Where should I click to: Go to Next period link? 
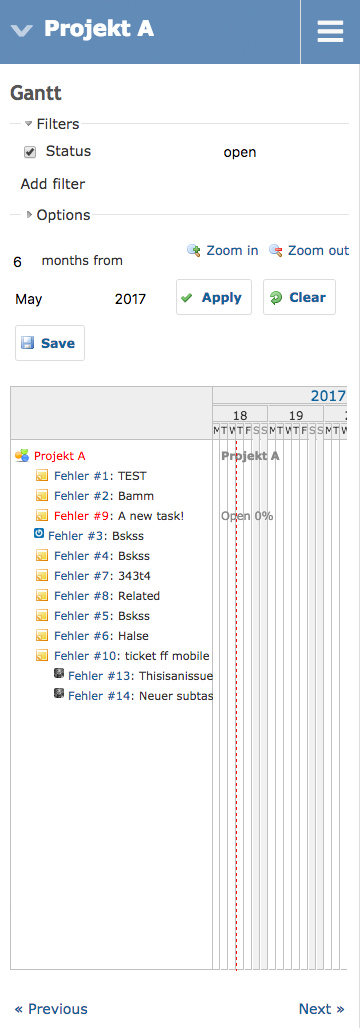(321, 1008)
